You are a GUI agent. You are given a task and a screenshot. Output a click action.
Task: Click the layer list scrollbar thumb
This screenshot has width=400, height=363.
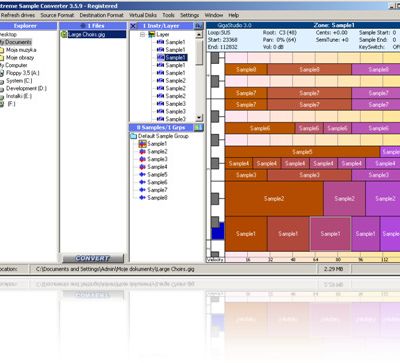[199, 52]
